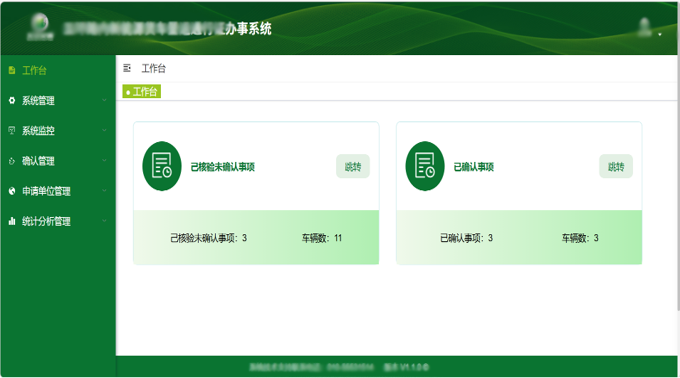Click the 已确认事项 round document icon
The height and width of the screenshot is (378, 680).
click(425, 166)
